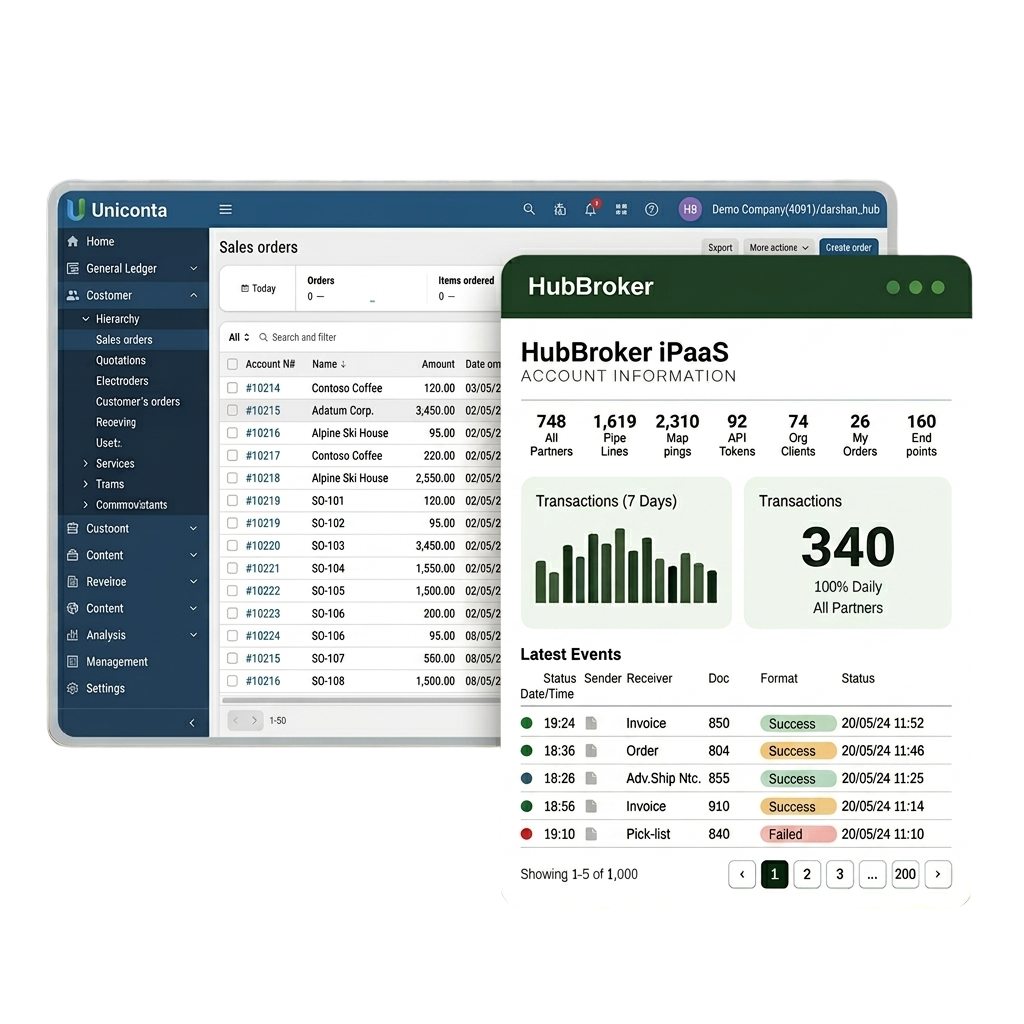This screenshot has height=1024, width=1024.
Task: Click the document icon in 19:24 event row
Action: coord(591,723)
